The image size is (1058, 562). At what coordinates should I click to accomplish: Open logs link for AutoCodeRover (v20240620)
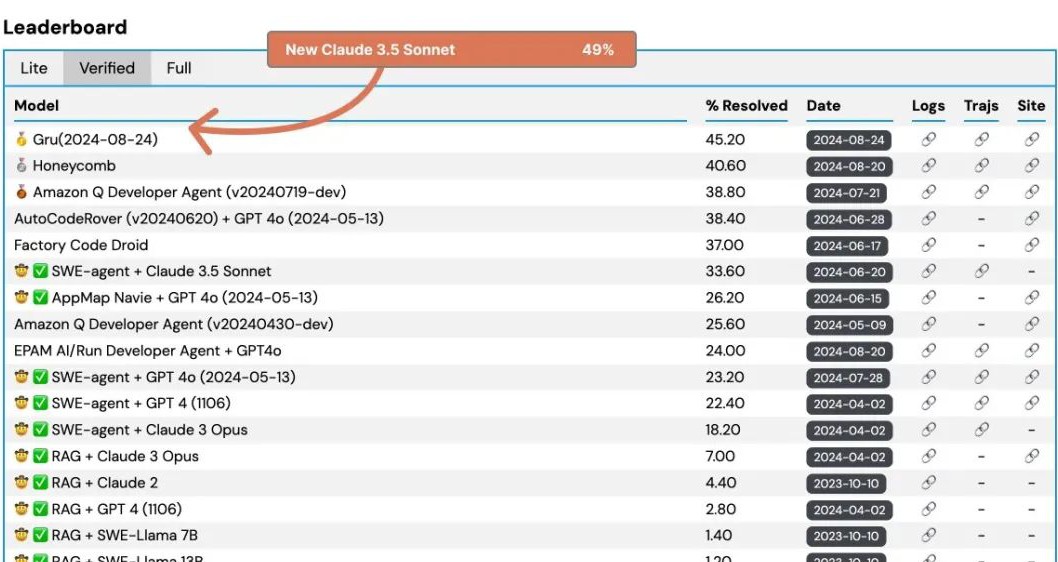(929, 219)
